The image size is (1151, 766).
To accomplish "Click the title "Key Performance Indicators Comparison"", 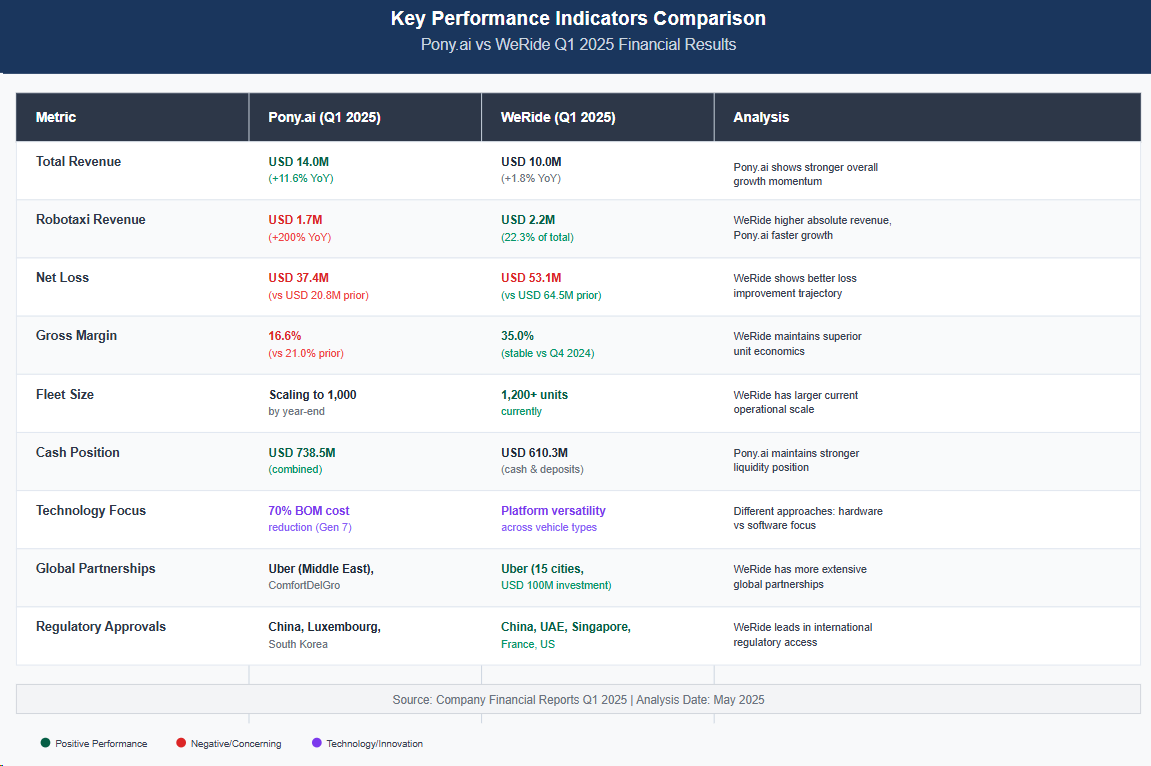I will (578, 18).
